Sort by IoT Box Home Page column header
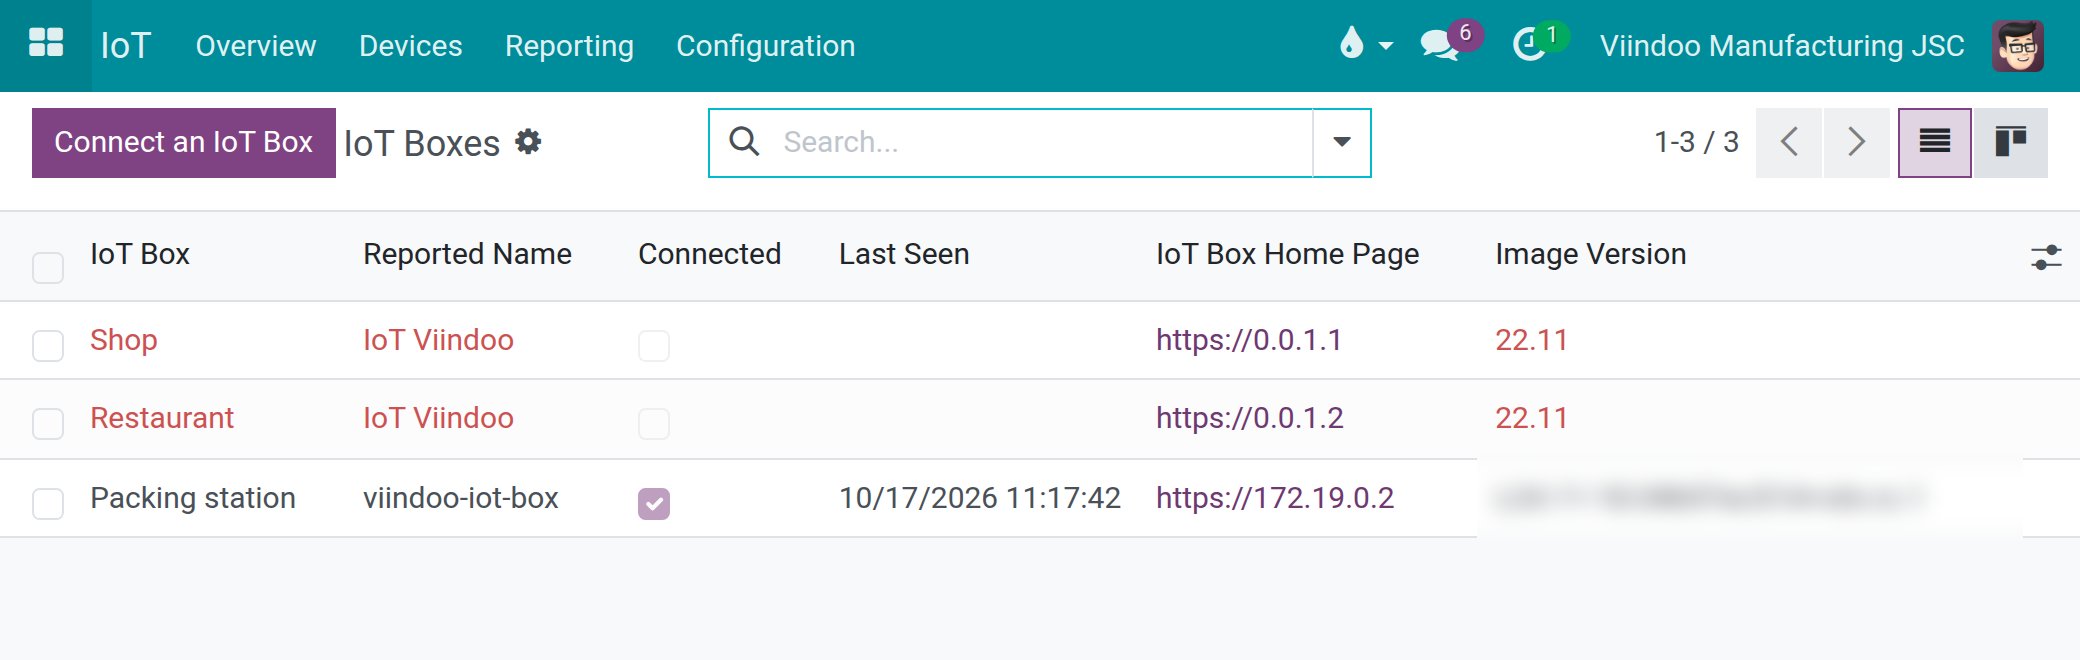 coord(1288,255)
